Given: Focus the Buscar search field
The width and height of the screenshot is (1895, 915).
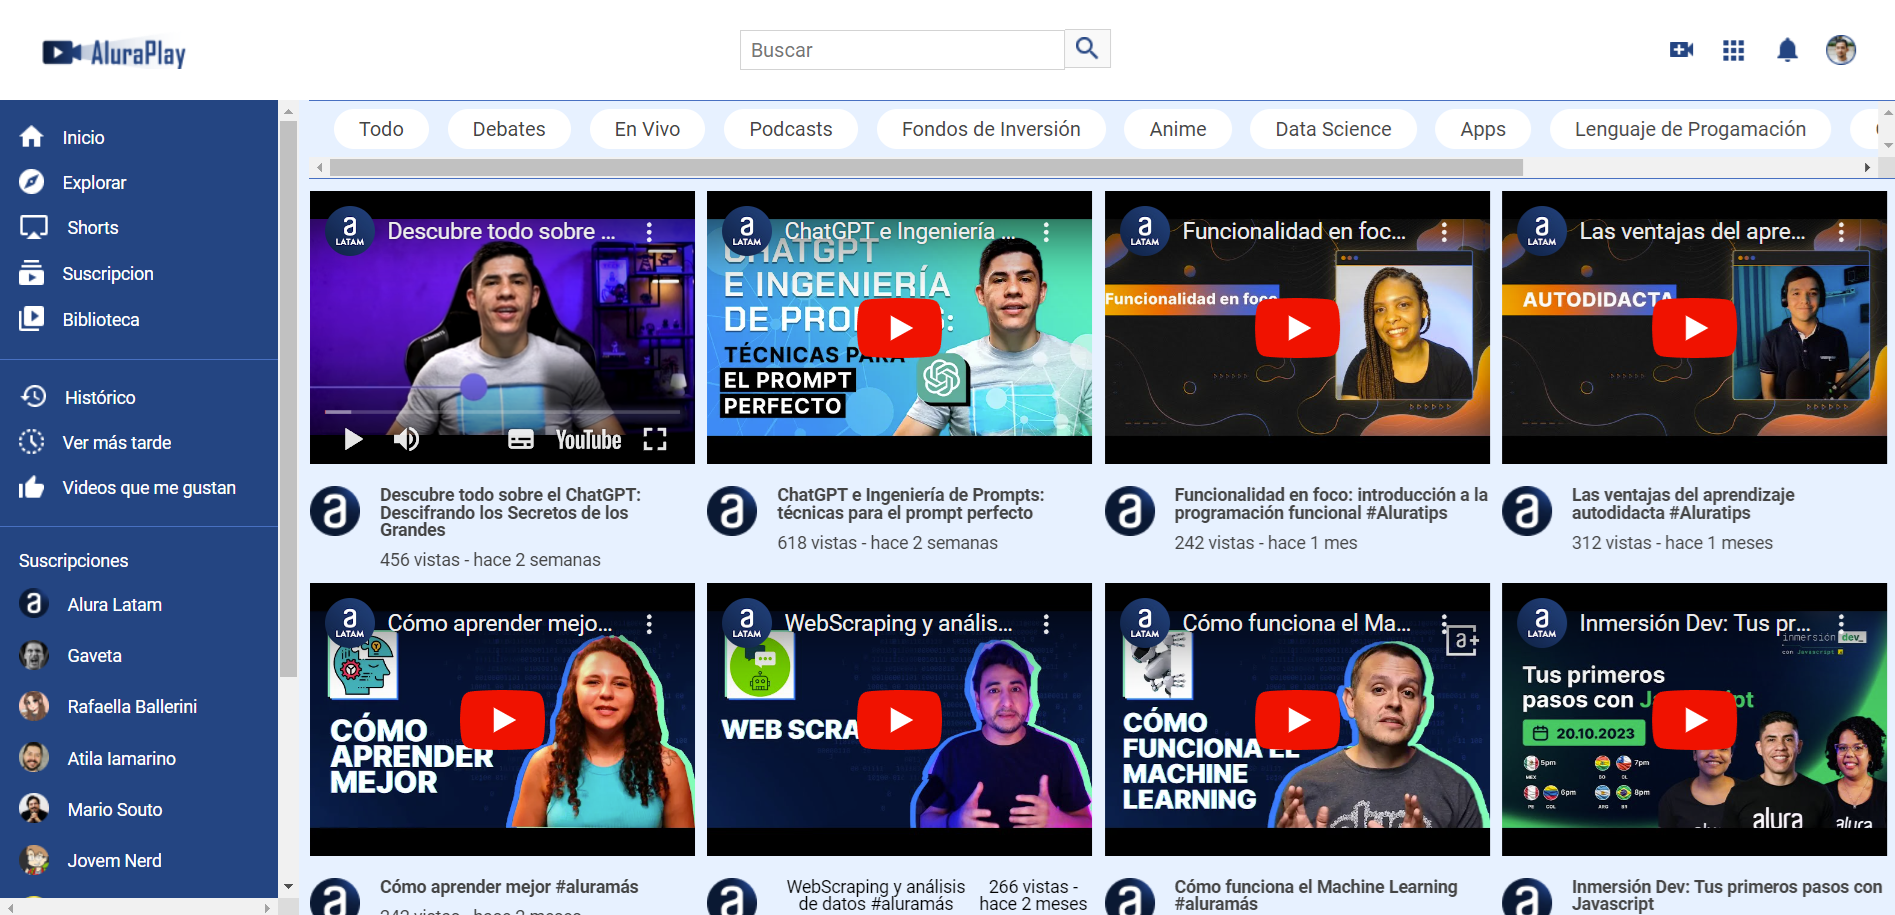Looking at the screenshot, I should [902, 50].
